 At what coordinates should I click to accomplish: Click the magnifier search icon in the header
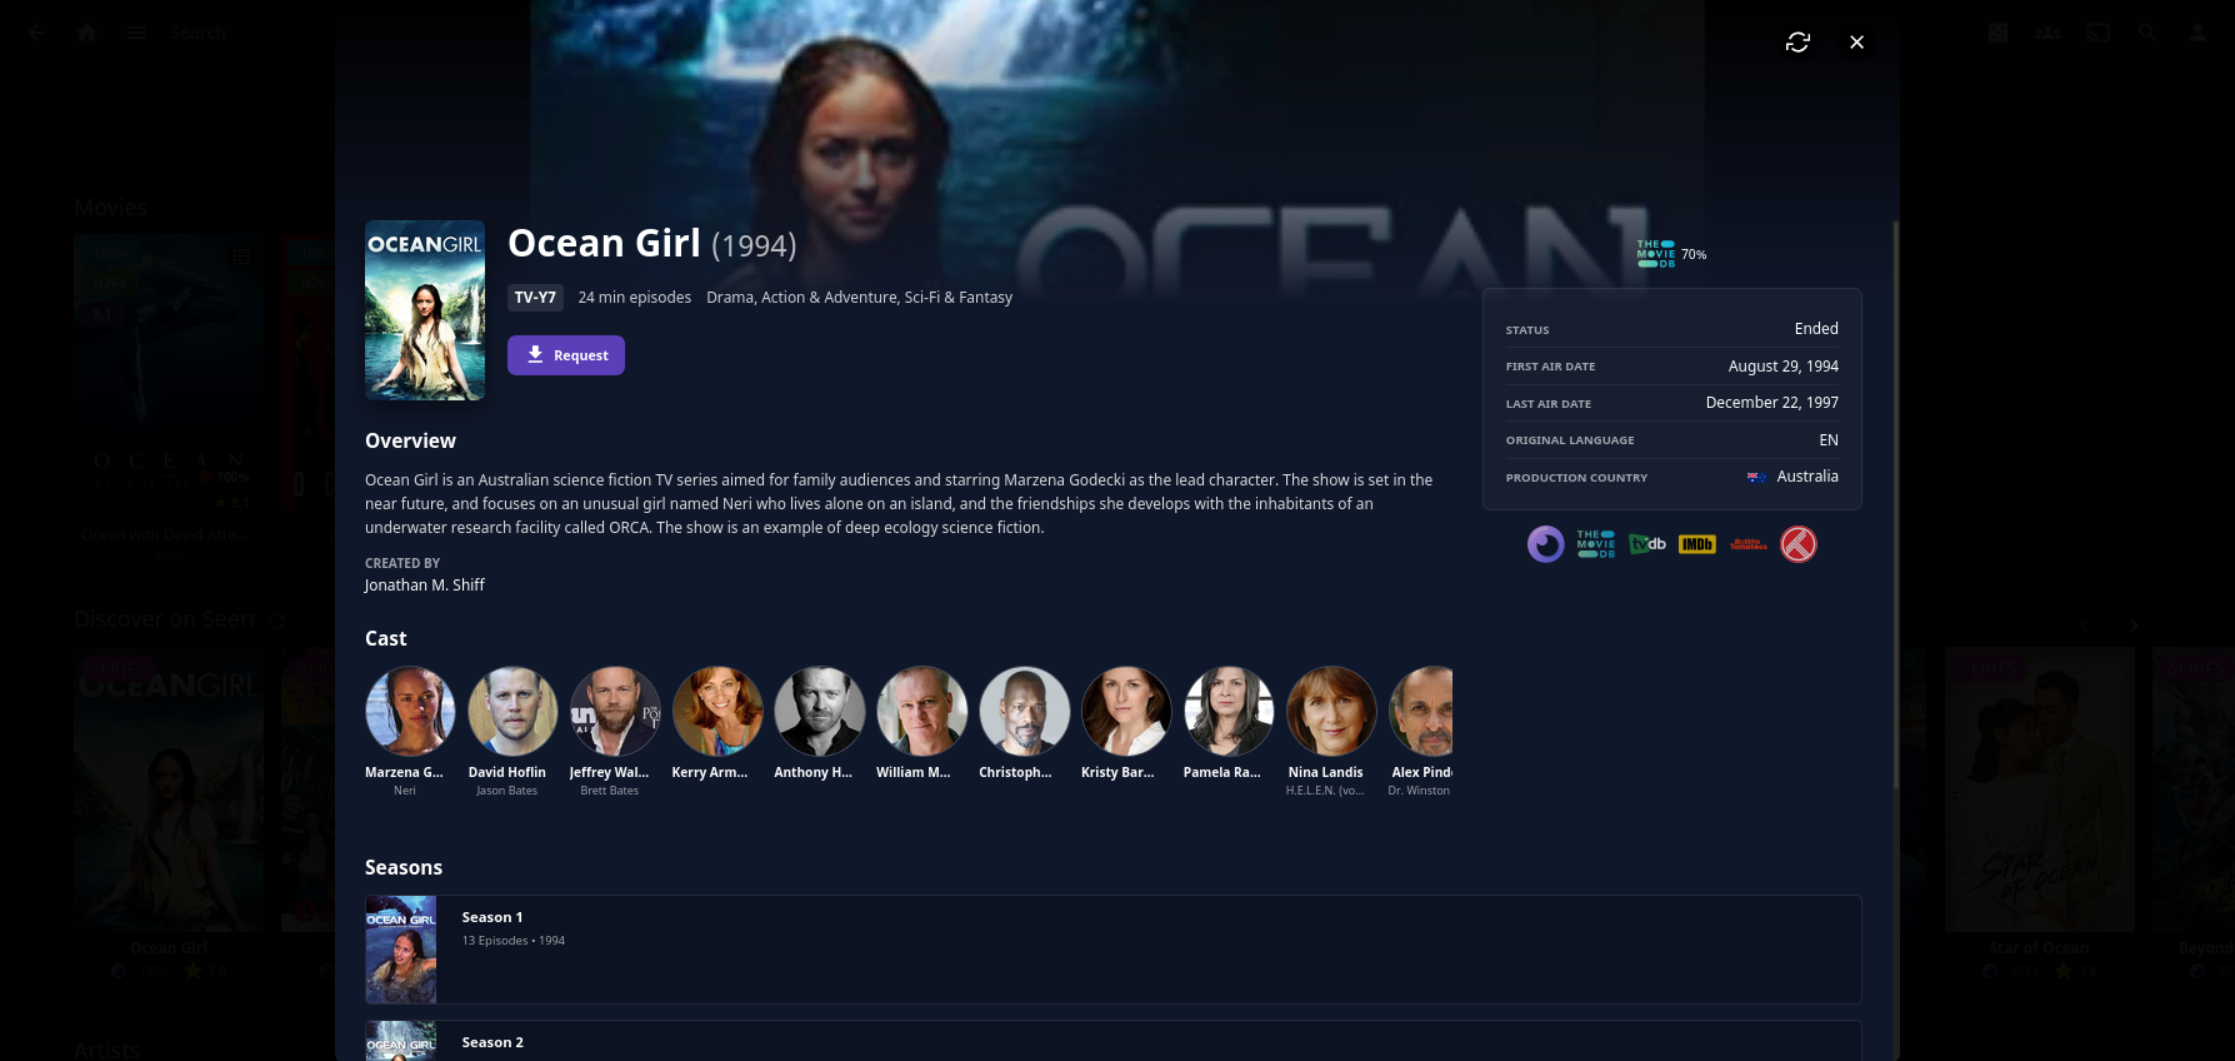[x=2148, y=32]
